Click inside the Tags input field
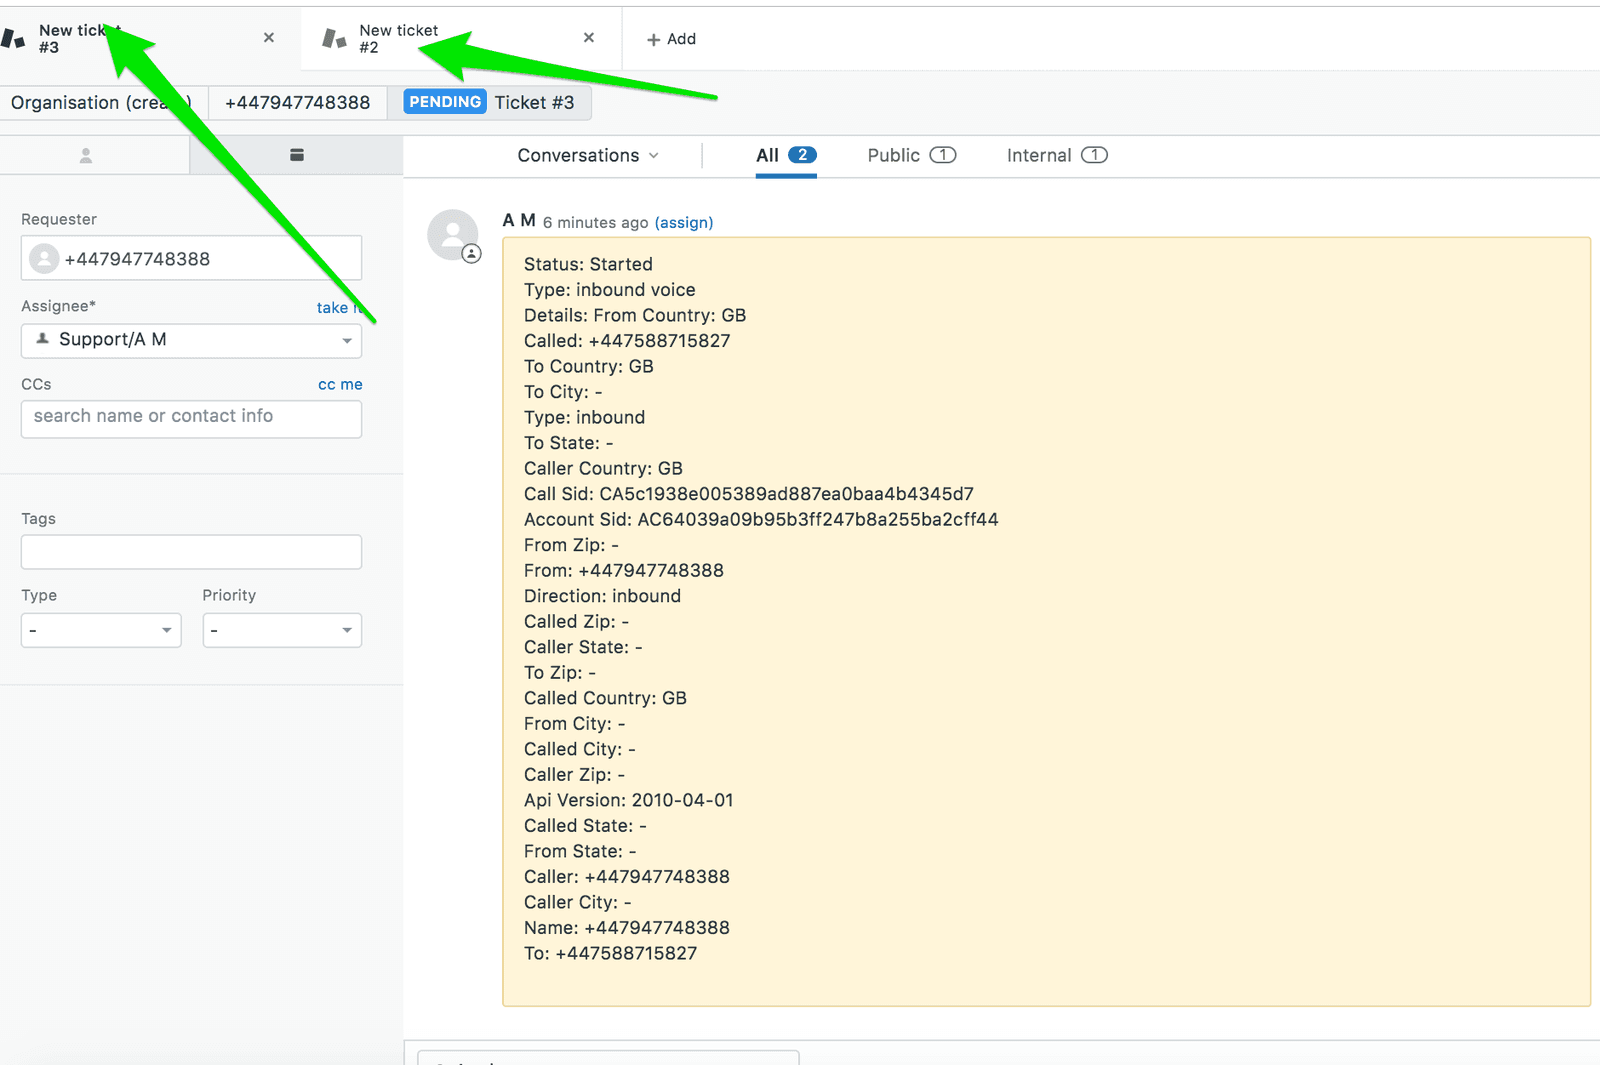Screen dimensions: 1600x1065 [190, 551]
